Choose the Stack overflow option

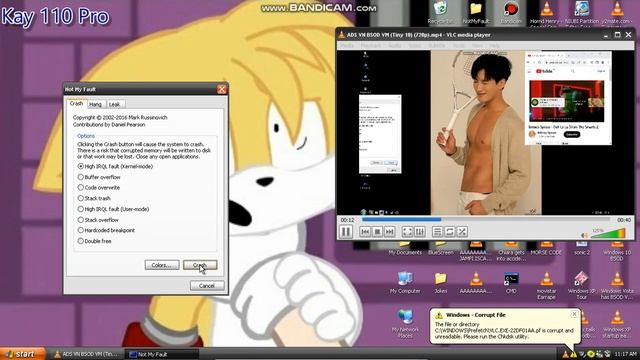click(x=80, y=220)
